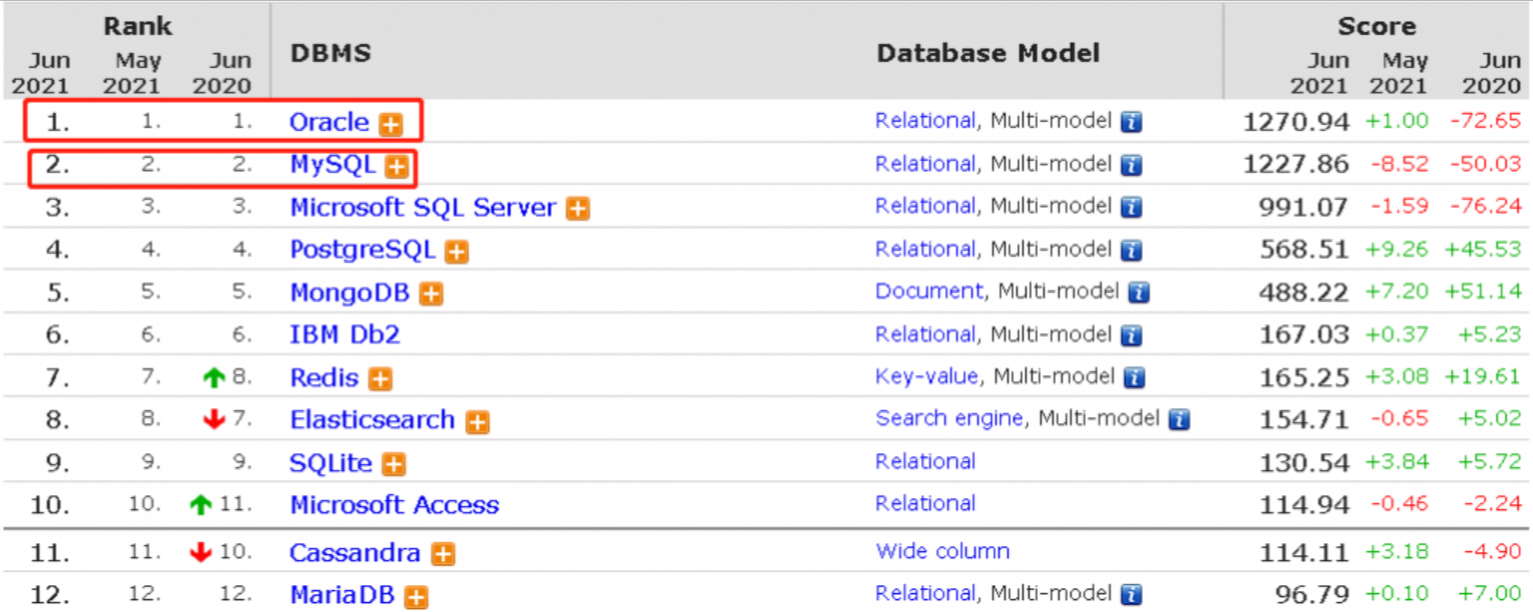Open the IBM Db2 link
Screen dimensions: 1533x612
tap(345, 334)
